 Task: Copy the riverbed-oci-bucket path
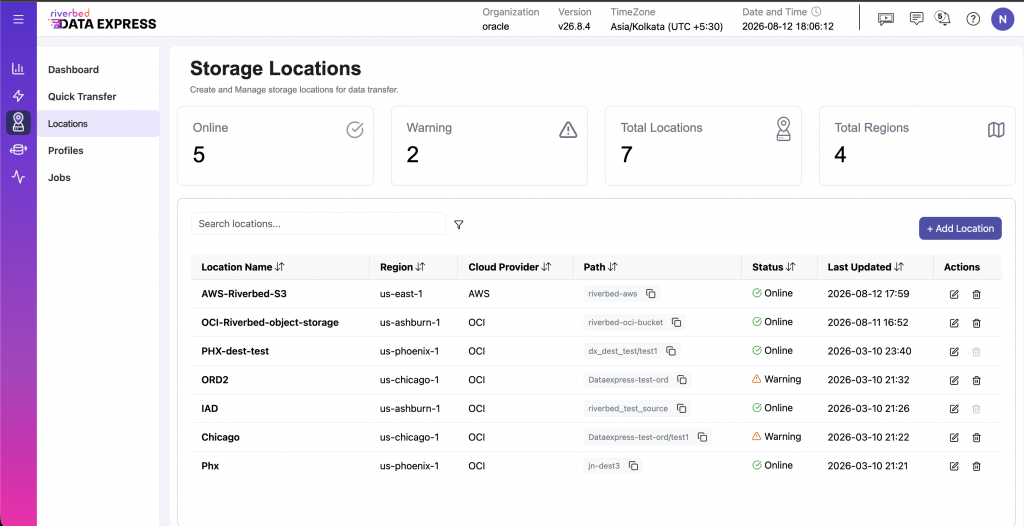[677, 323]
